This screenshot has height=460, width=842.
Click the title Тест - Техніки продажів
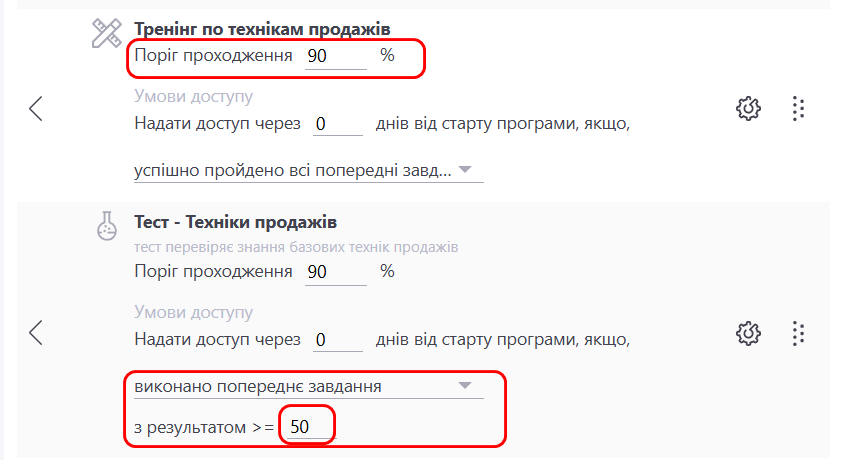(235, 222)
